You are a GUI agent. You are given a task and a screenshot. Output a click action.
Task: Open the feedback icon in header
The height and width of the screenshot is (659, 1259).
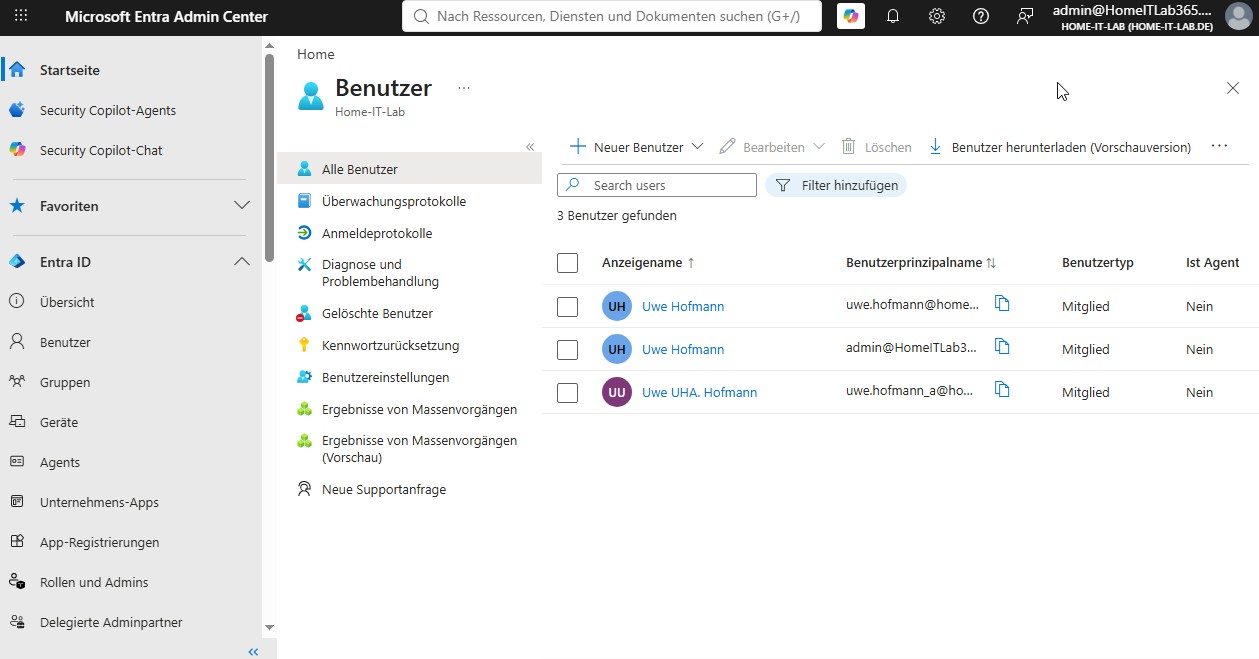(x=1025, y=16)
